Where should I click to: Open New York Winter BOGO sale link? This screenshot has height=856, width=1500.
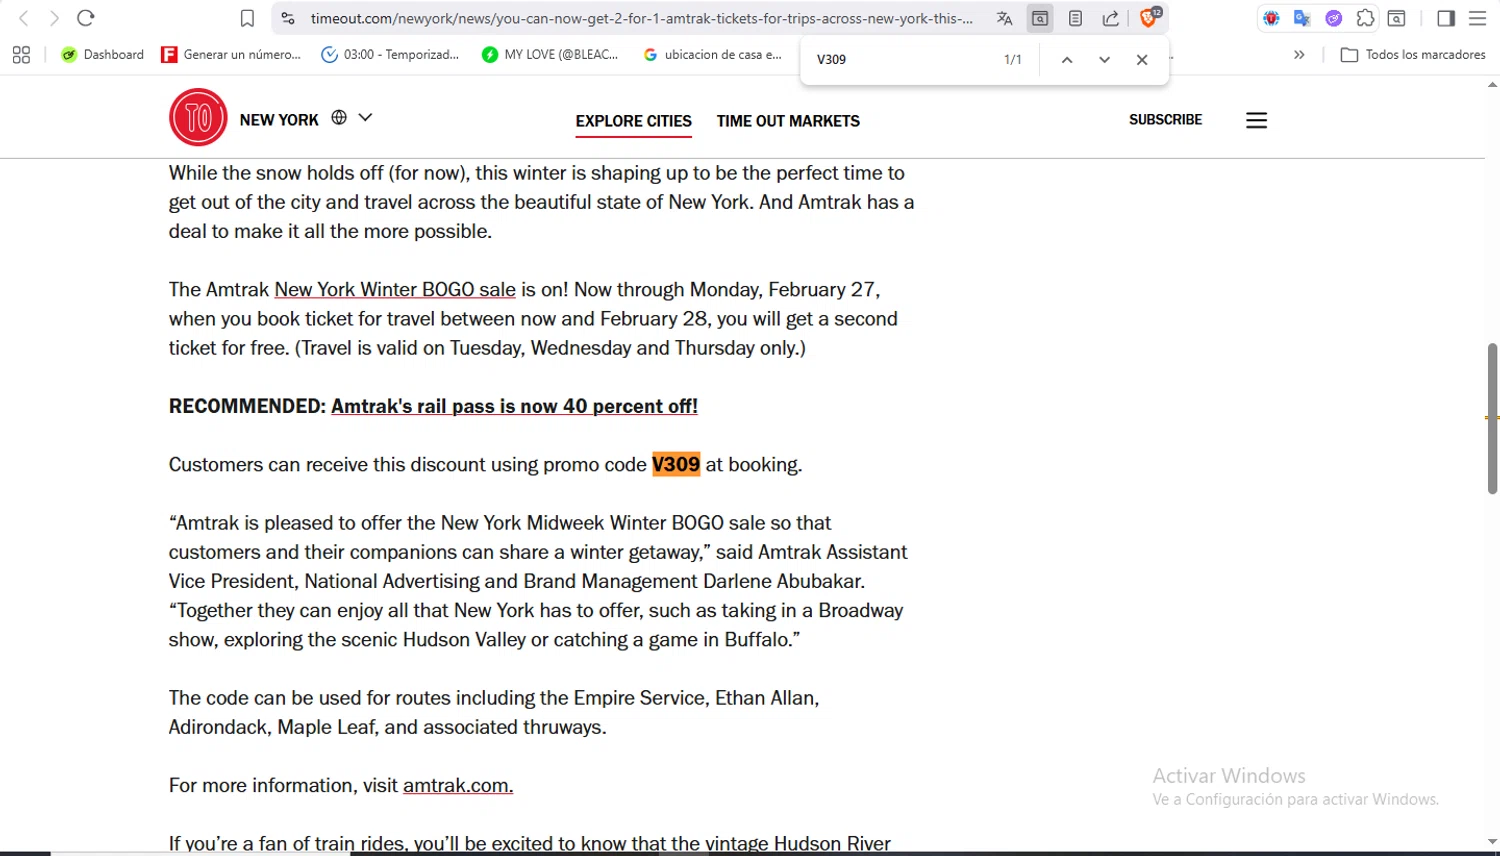pos(395,290)
